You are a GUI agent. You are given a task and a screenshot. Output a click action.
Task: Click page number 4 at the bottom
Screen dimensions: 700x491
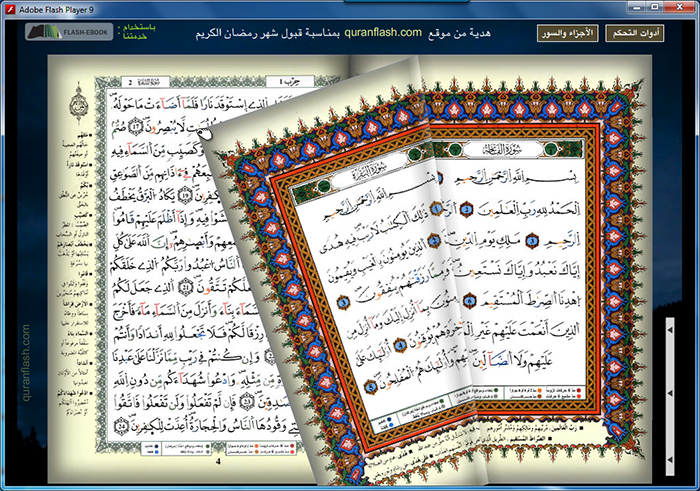(x=218, y=462)
